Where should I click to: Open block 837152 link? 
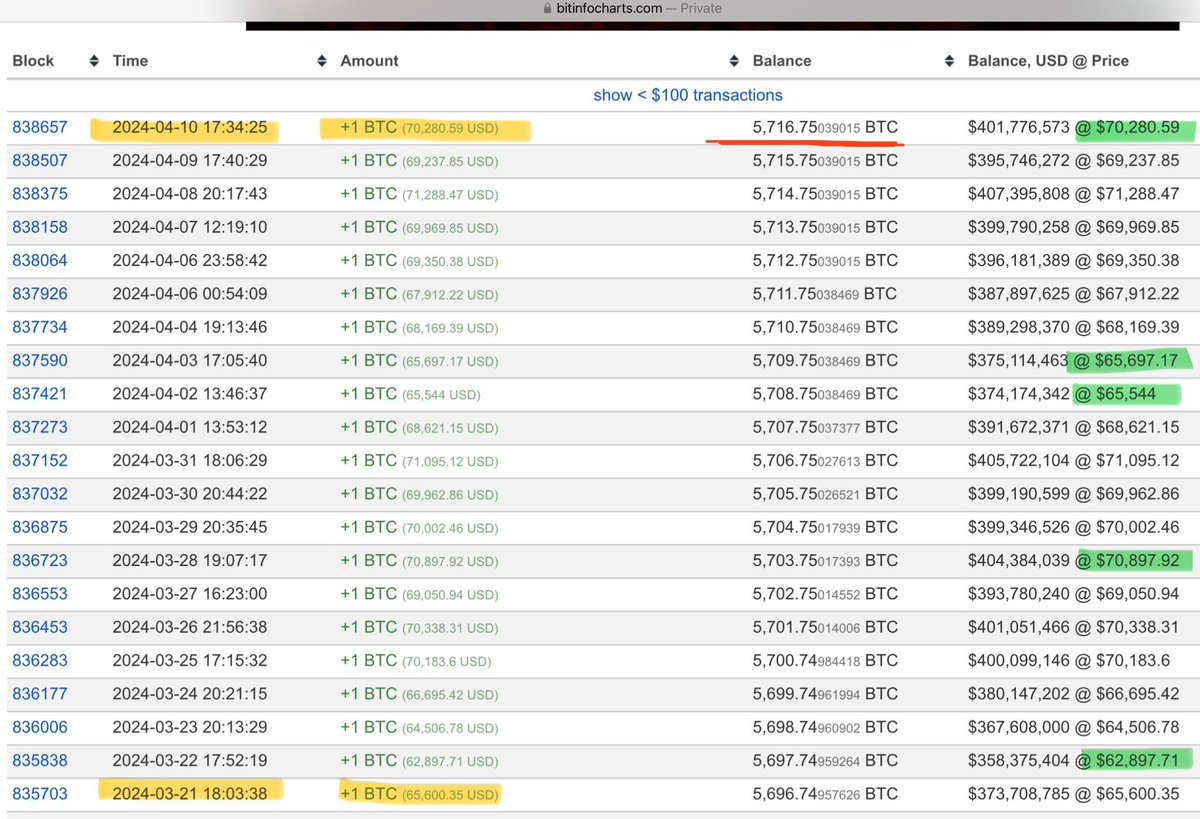[40, 460]
